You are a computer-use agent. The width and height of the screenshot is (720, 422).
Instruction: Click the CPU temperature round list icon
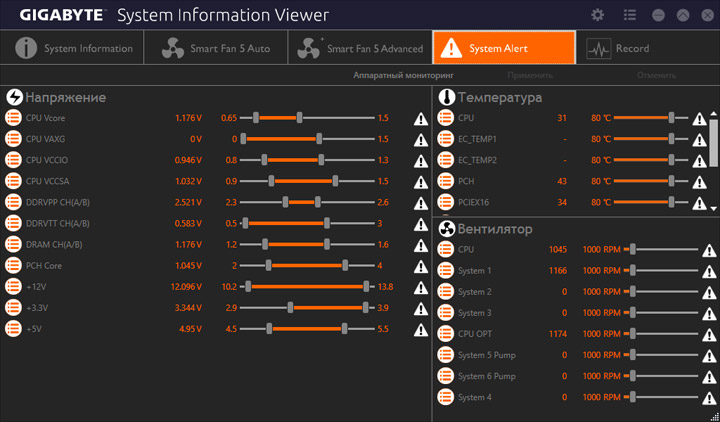(x=445, y=118)
